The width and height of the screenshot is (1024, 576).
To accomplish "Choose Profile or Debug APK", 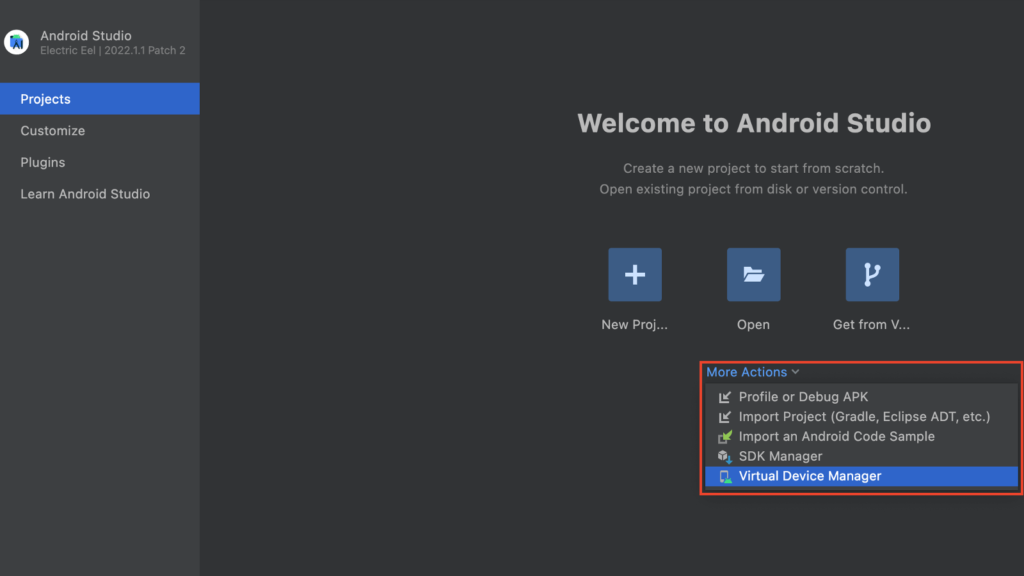I will coord(861,397).
